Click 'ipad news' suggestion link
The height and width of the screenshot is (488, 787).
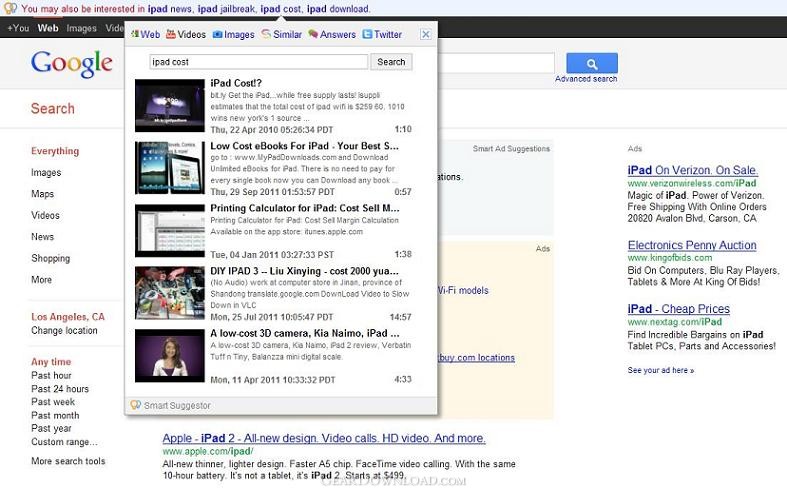click(170, 9)
